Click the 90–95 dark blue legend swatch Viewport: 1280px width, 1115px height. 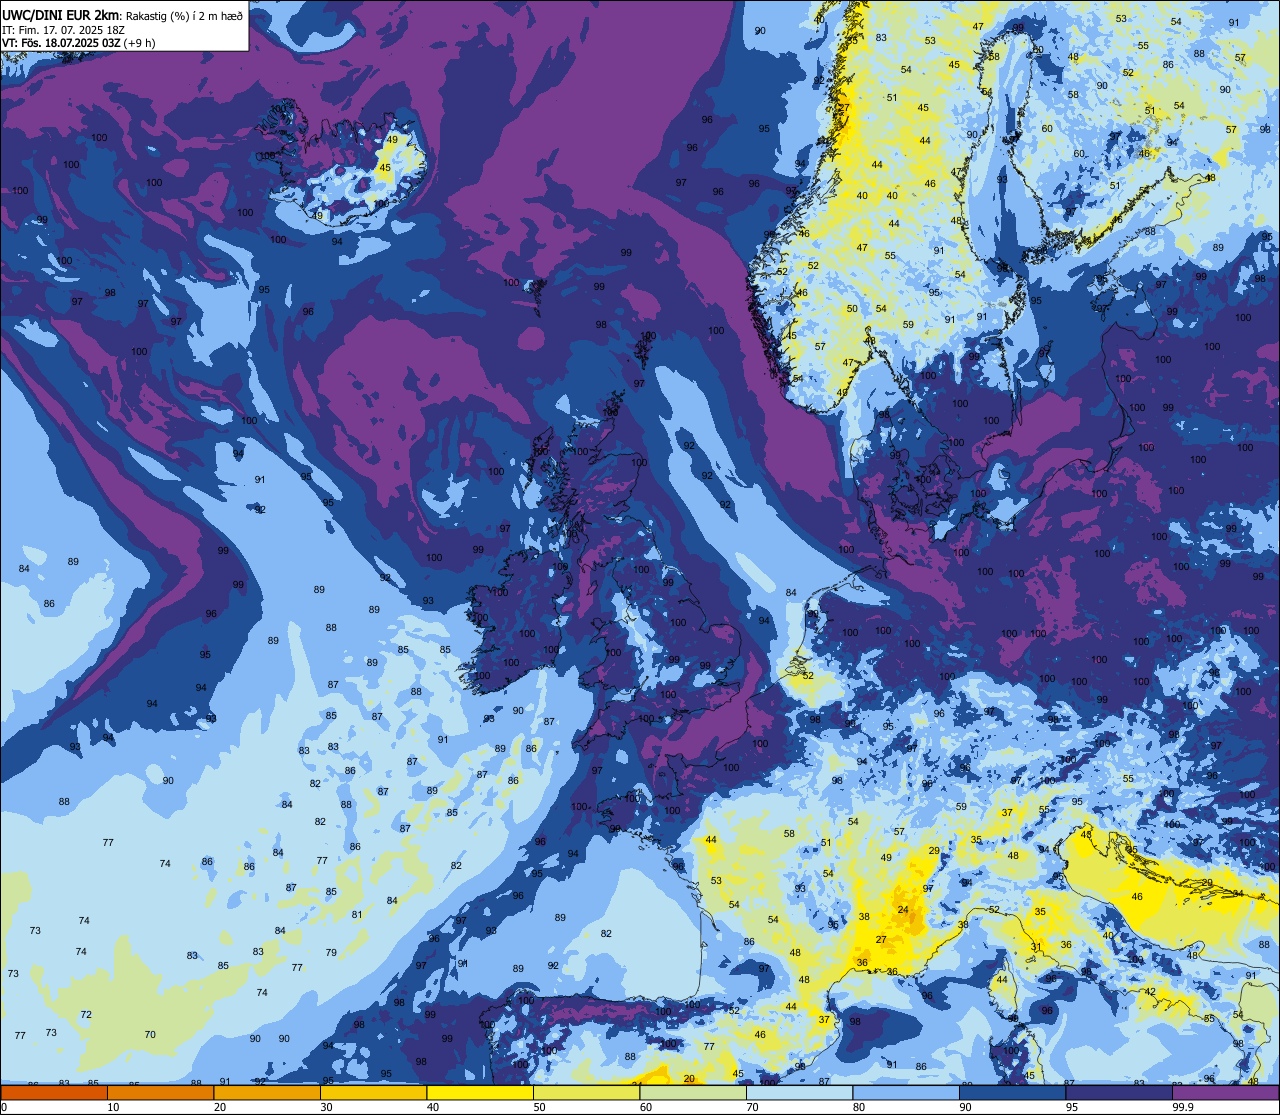click(1012, 1092)
